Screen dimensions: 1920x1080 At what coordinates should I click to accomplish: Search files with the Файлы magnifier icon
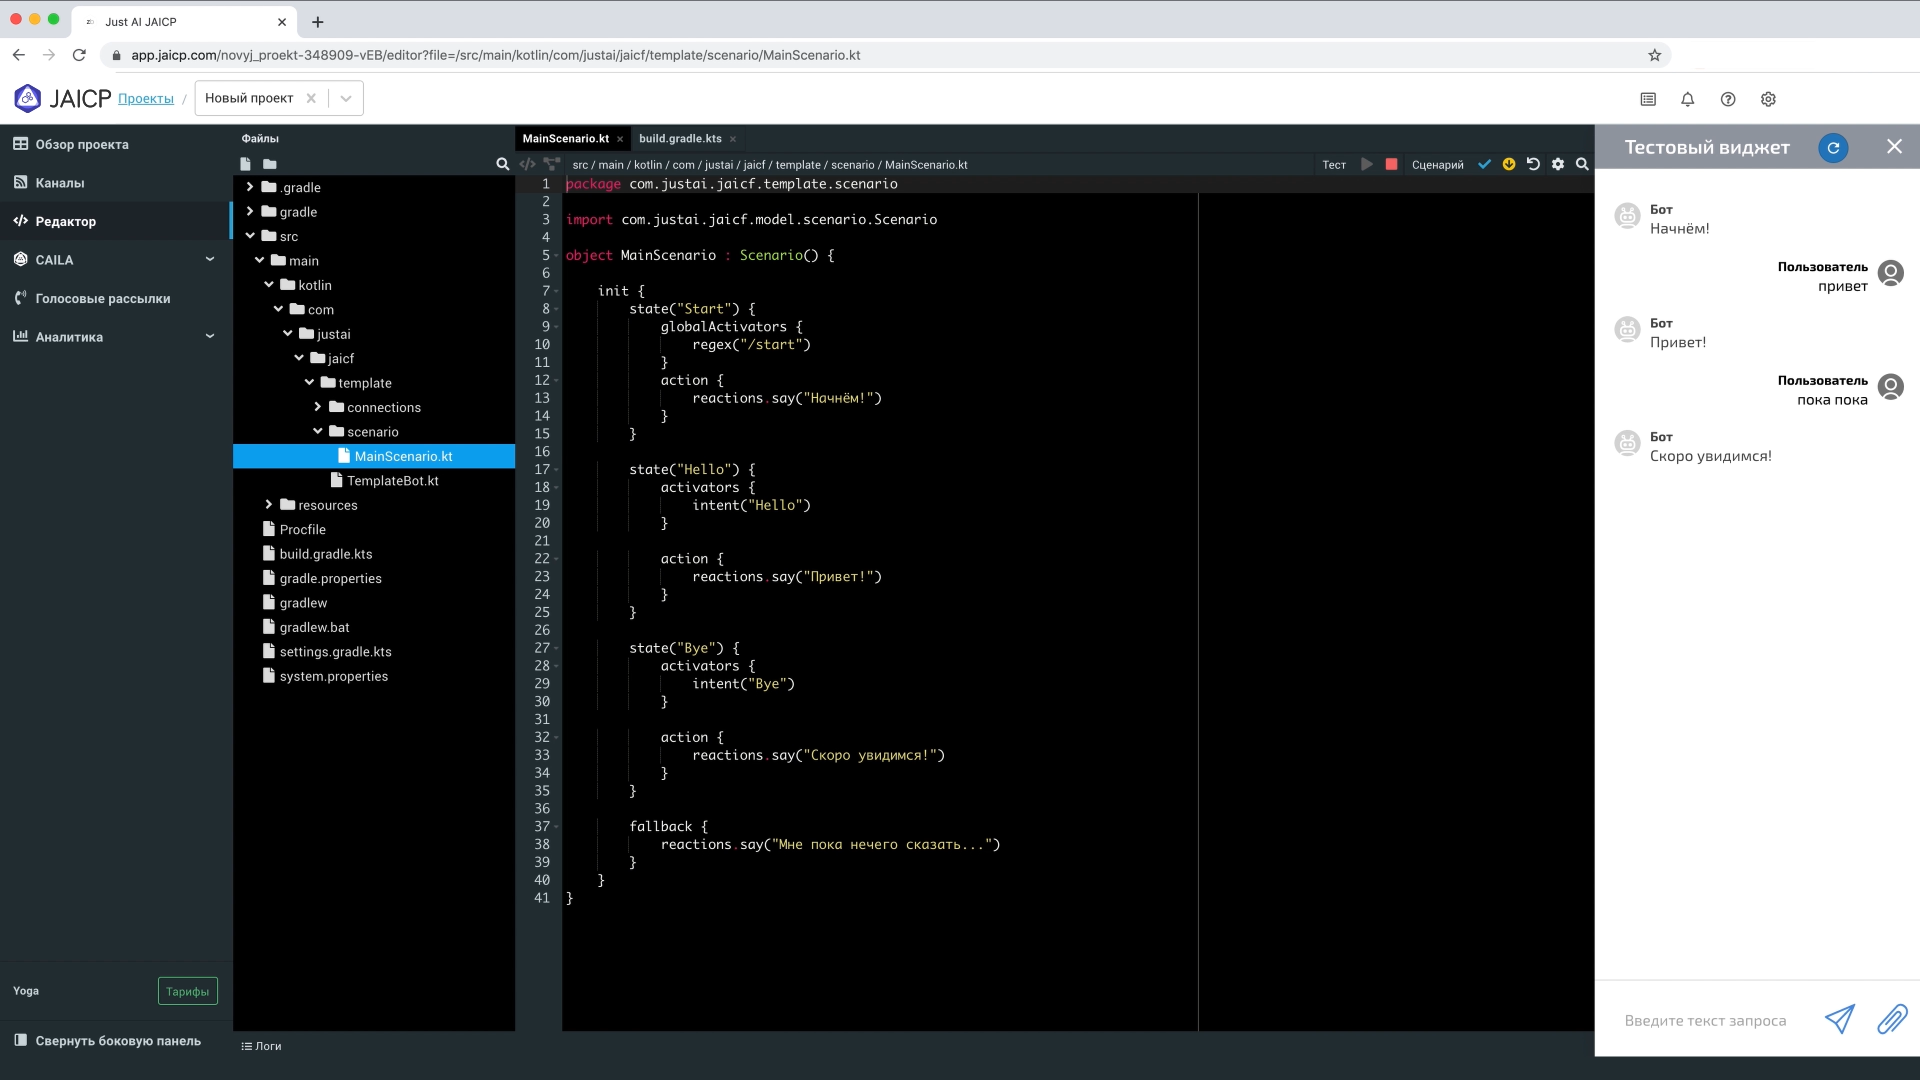coord(502,164)
